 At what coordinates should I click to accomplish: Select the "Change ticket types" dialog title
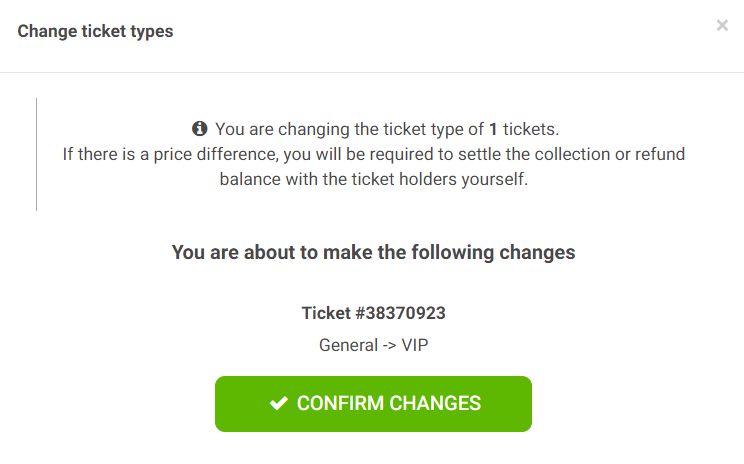click(x=95, y=31)
